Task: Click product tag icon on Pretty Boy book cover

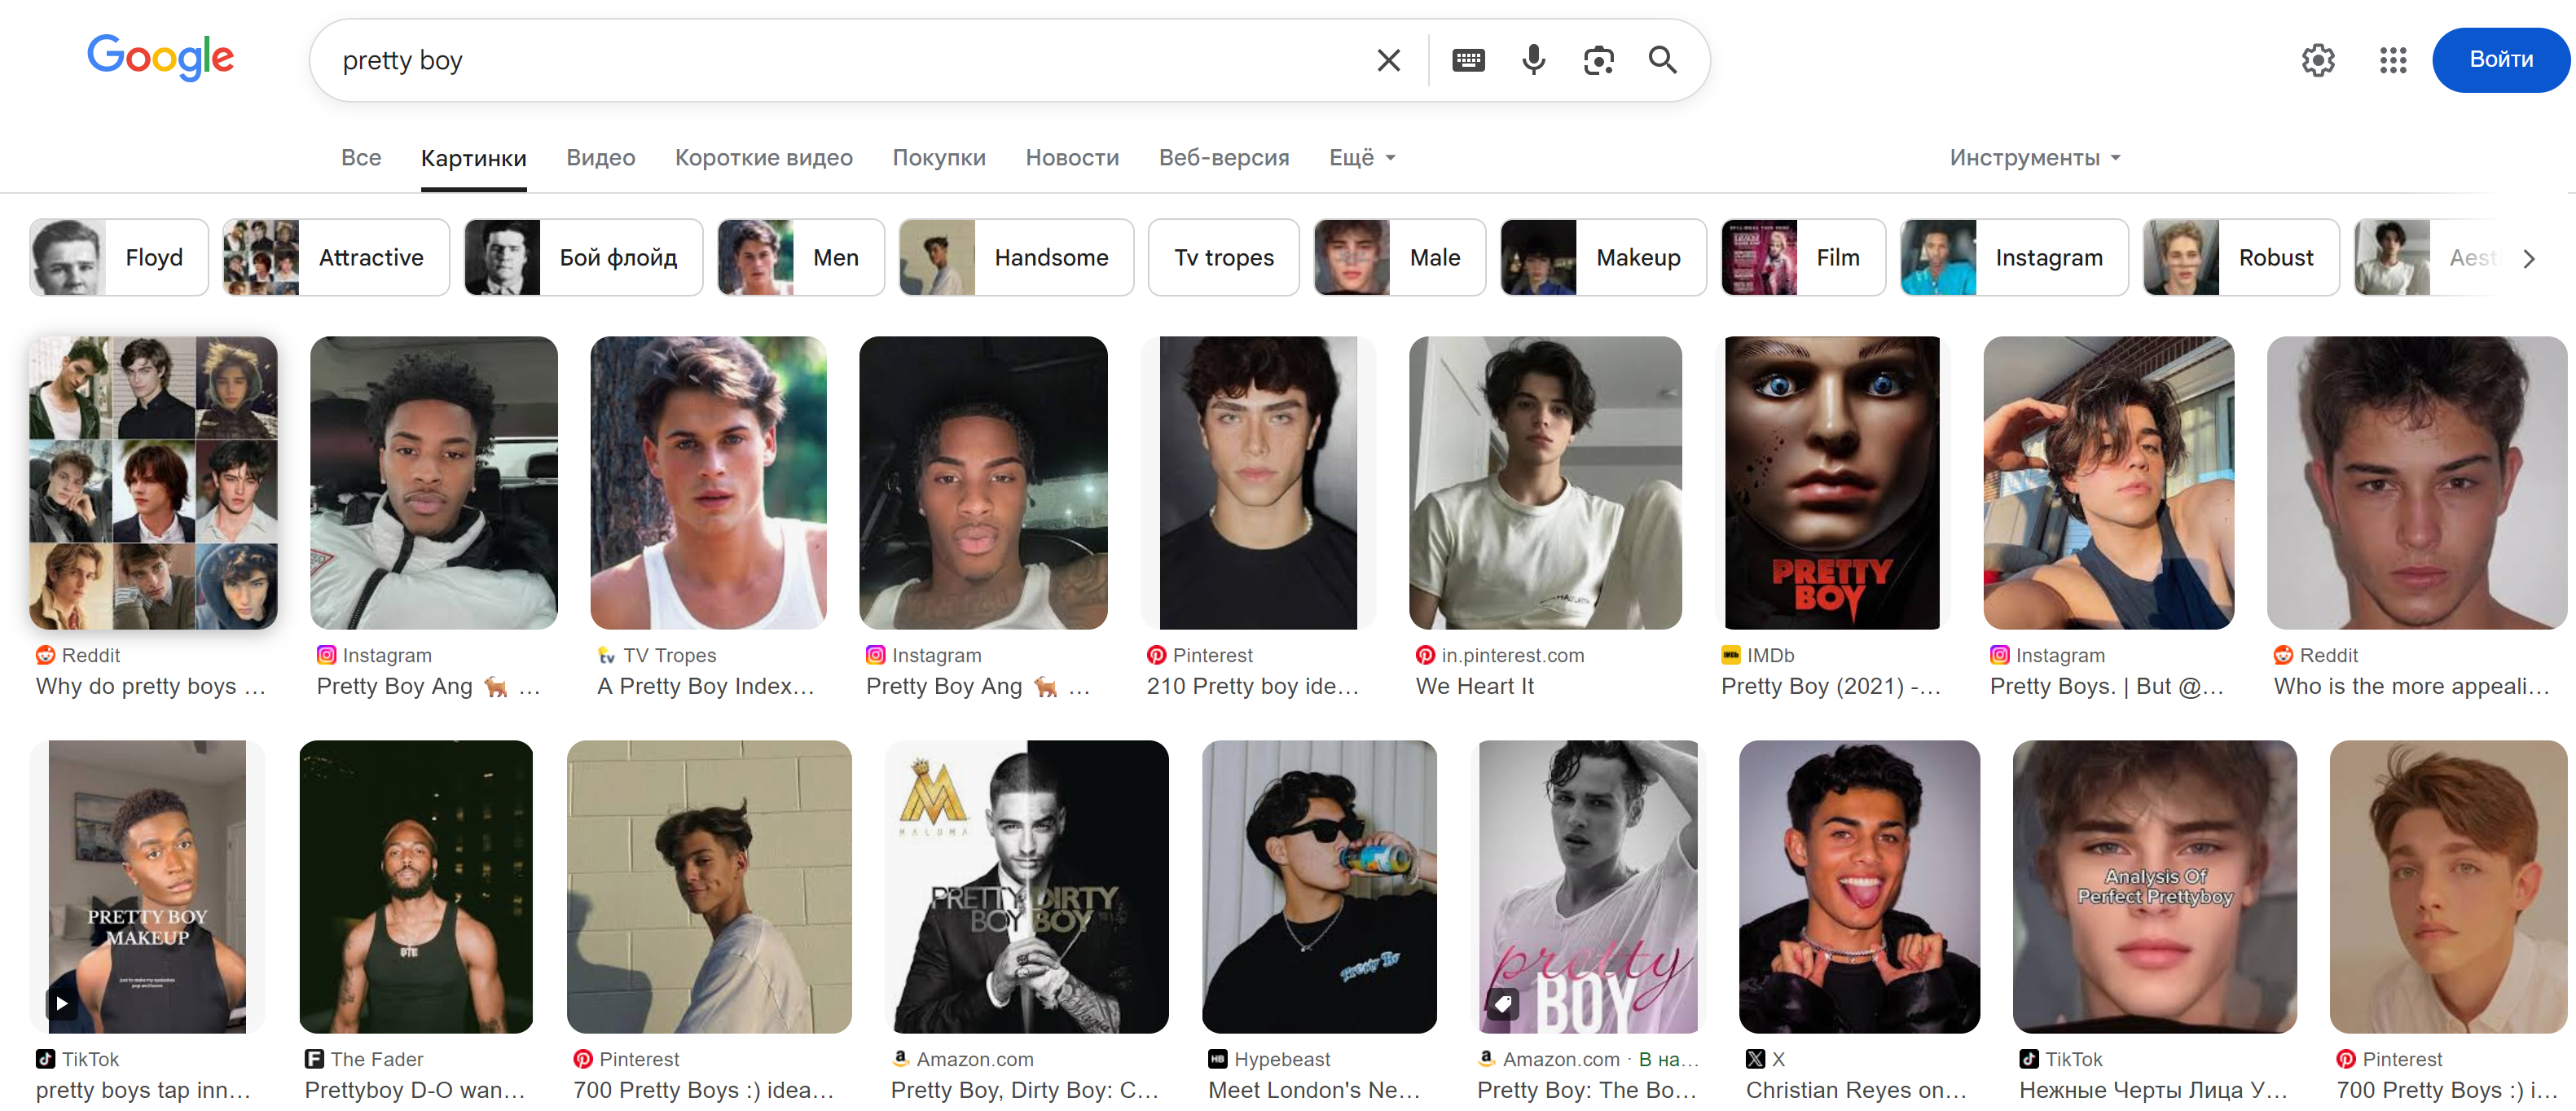Action: coord(1502,1003)
